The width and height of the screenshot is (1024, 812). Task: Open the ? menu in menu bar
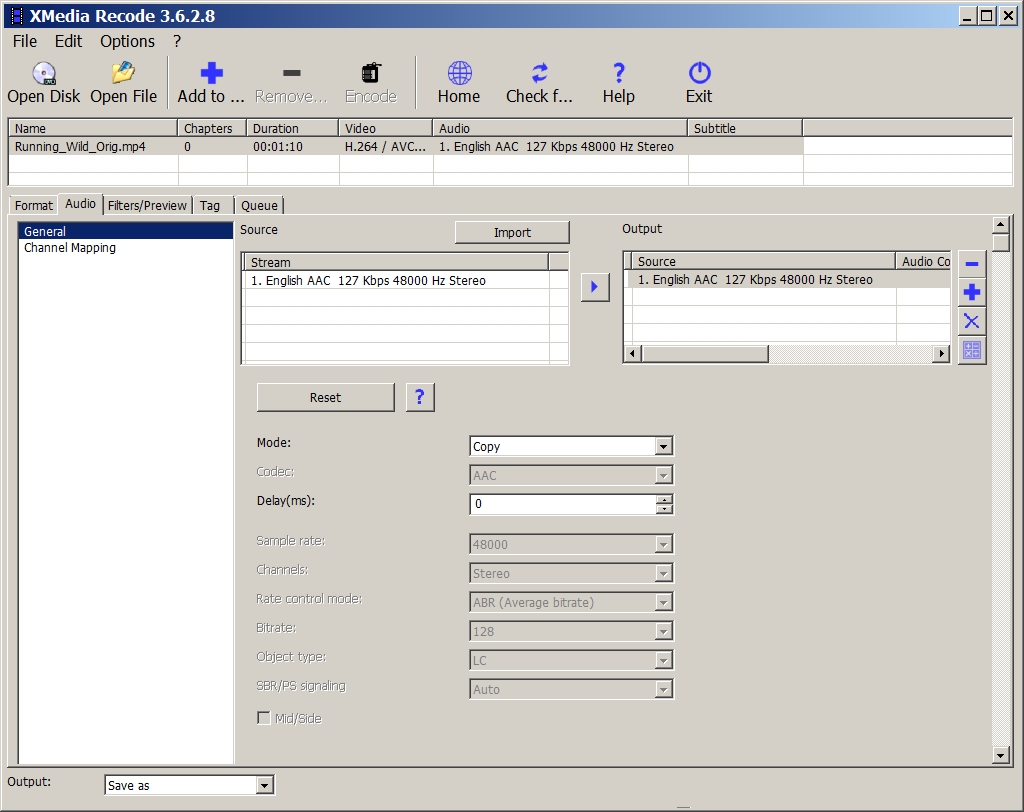point(177,41)
